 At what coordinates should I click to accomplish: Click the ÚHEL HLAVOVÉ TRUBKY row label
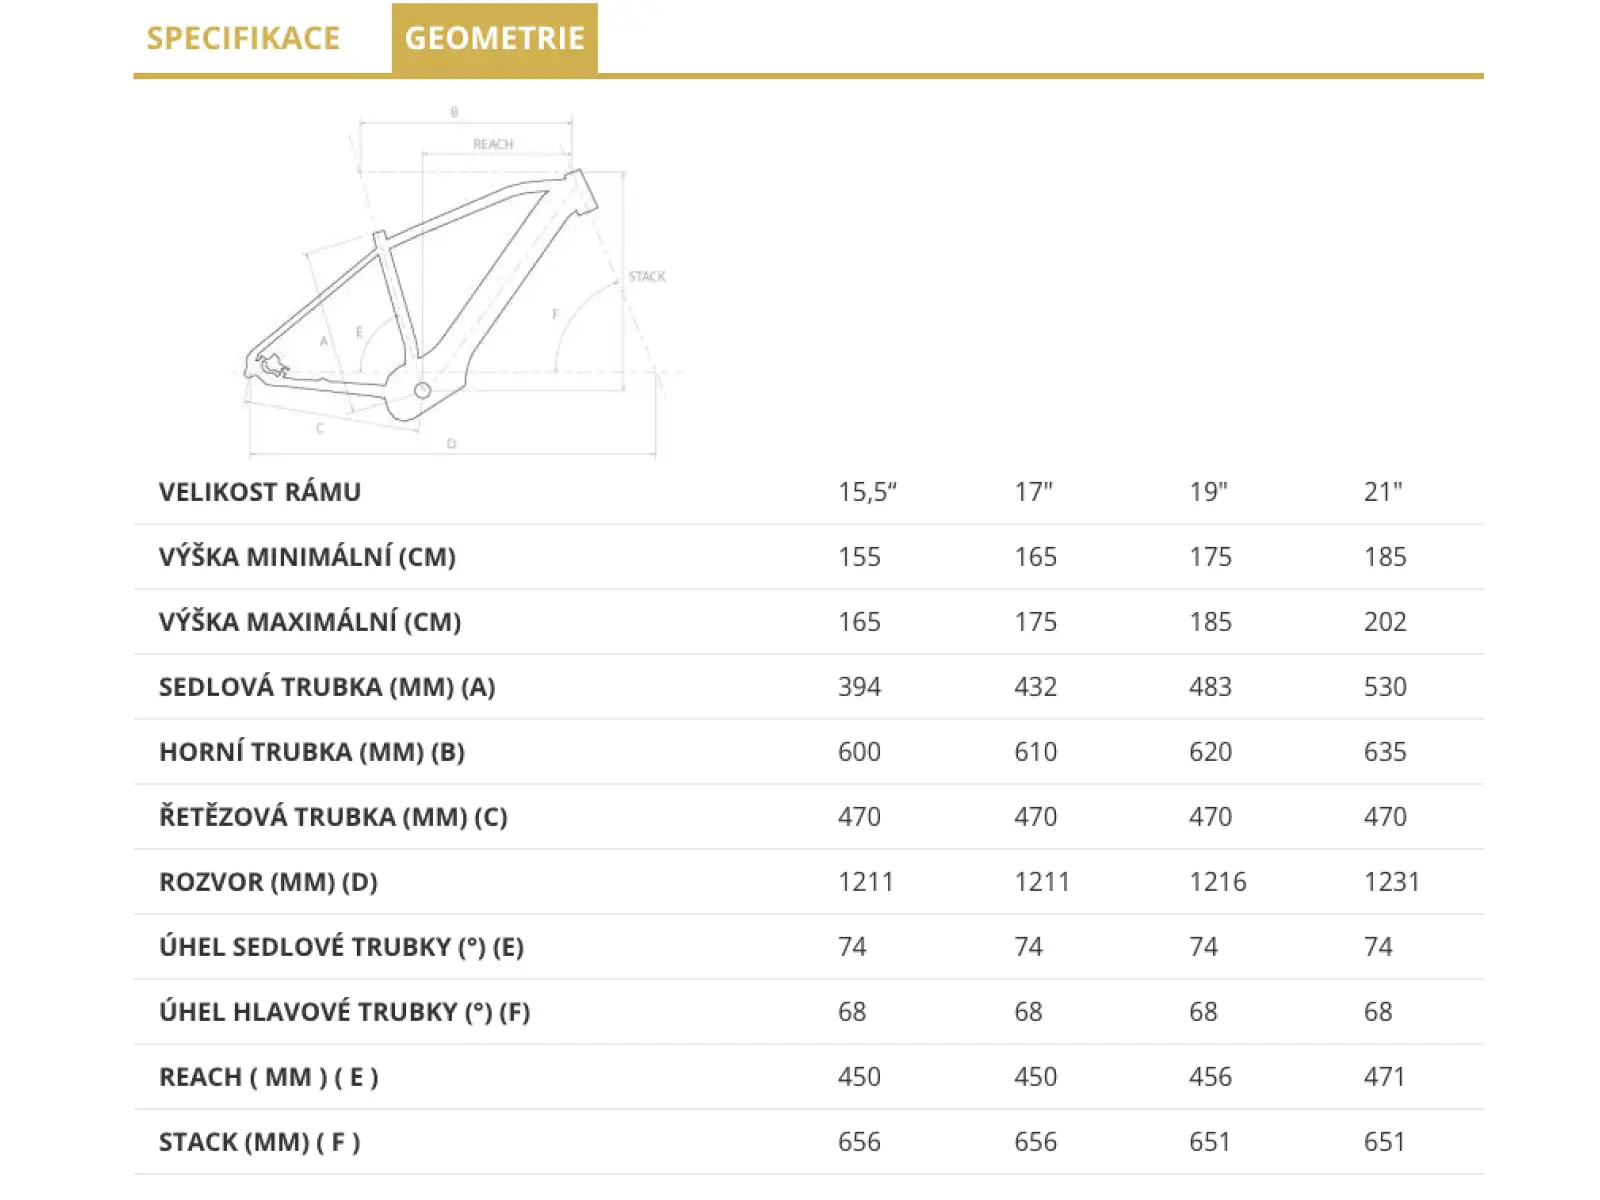[344, 1012]
